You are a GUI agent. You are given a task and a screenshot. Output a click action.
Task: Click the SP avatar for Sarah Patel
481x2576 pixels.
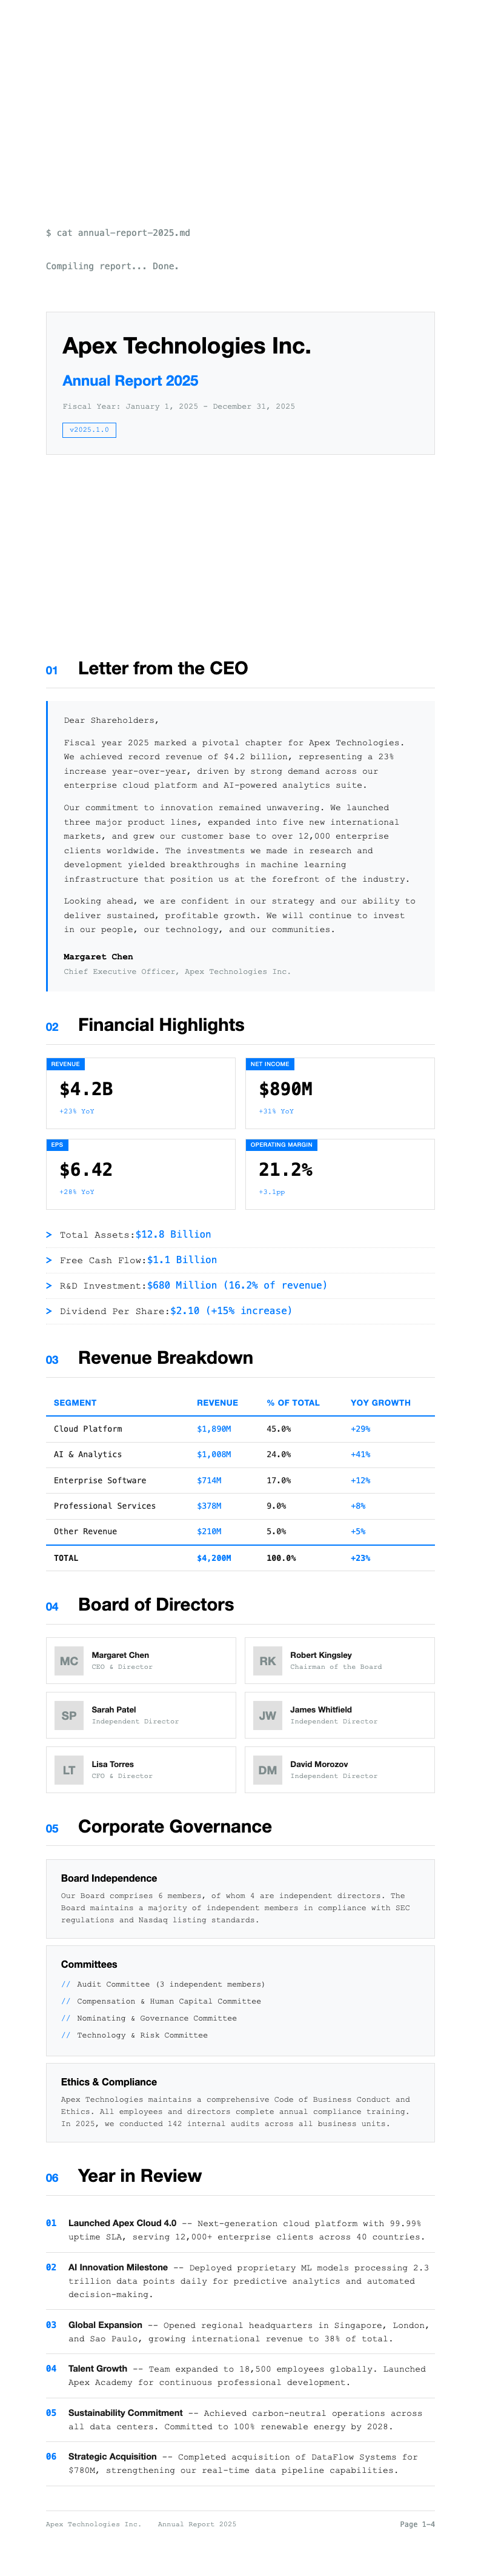pyautogui.click(x=69, y=1715)
